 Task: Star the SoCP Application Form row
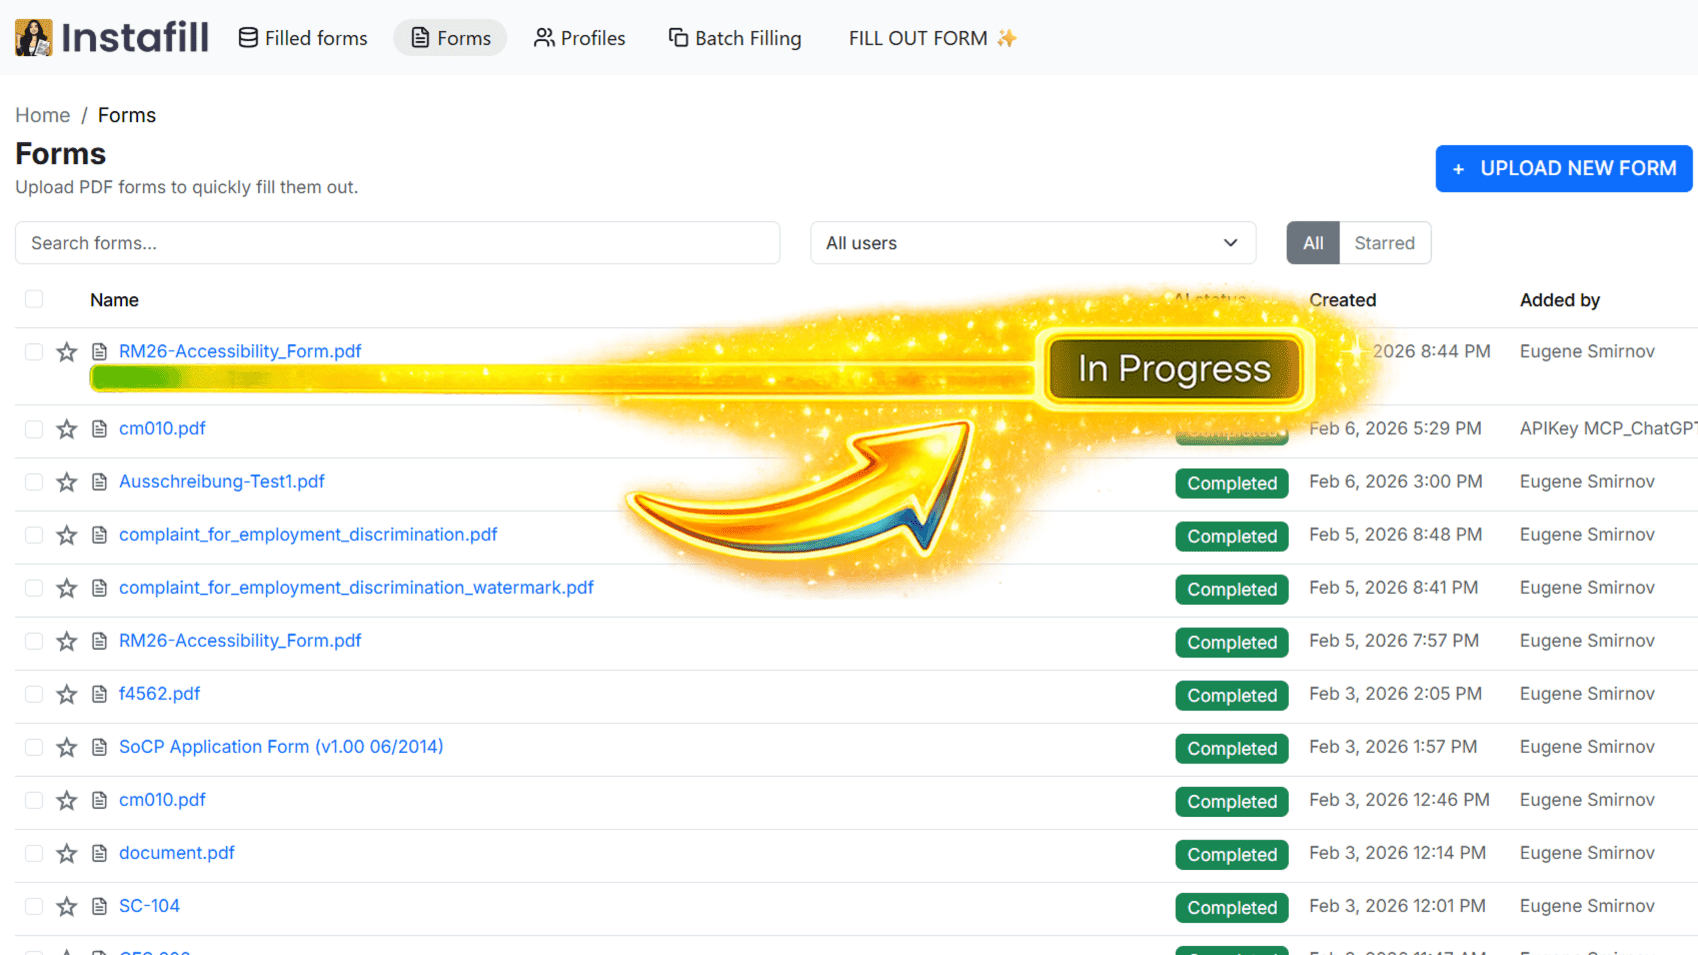tap(67, 747)
